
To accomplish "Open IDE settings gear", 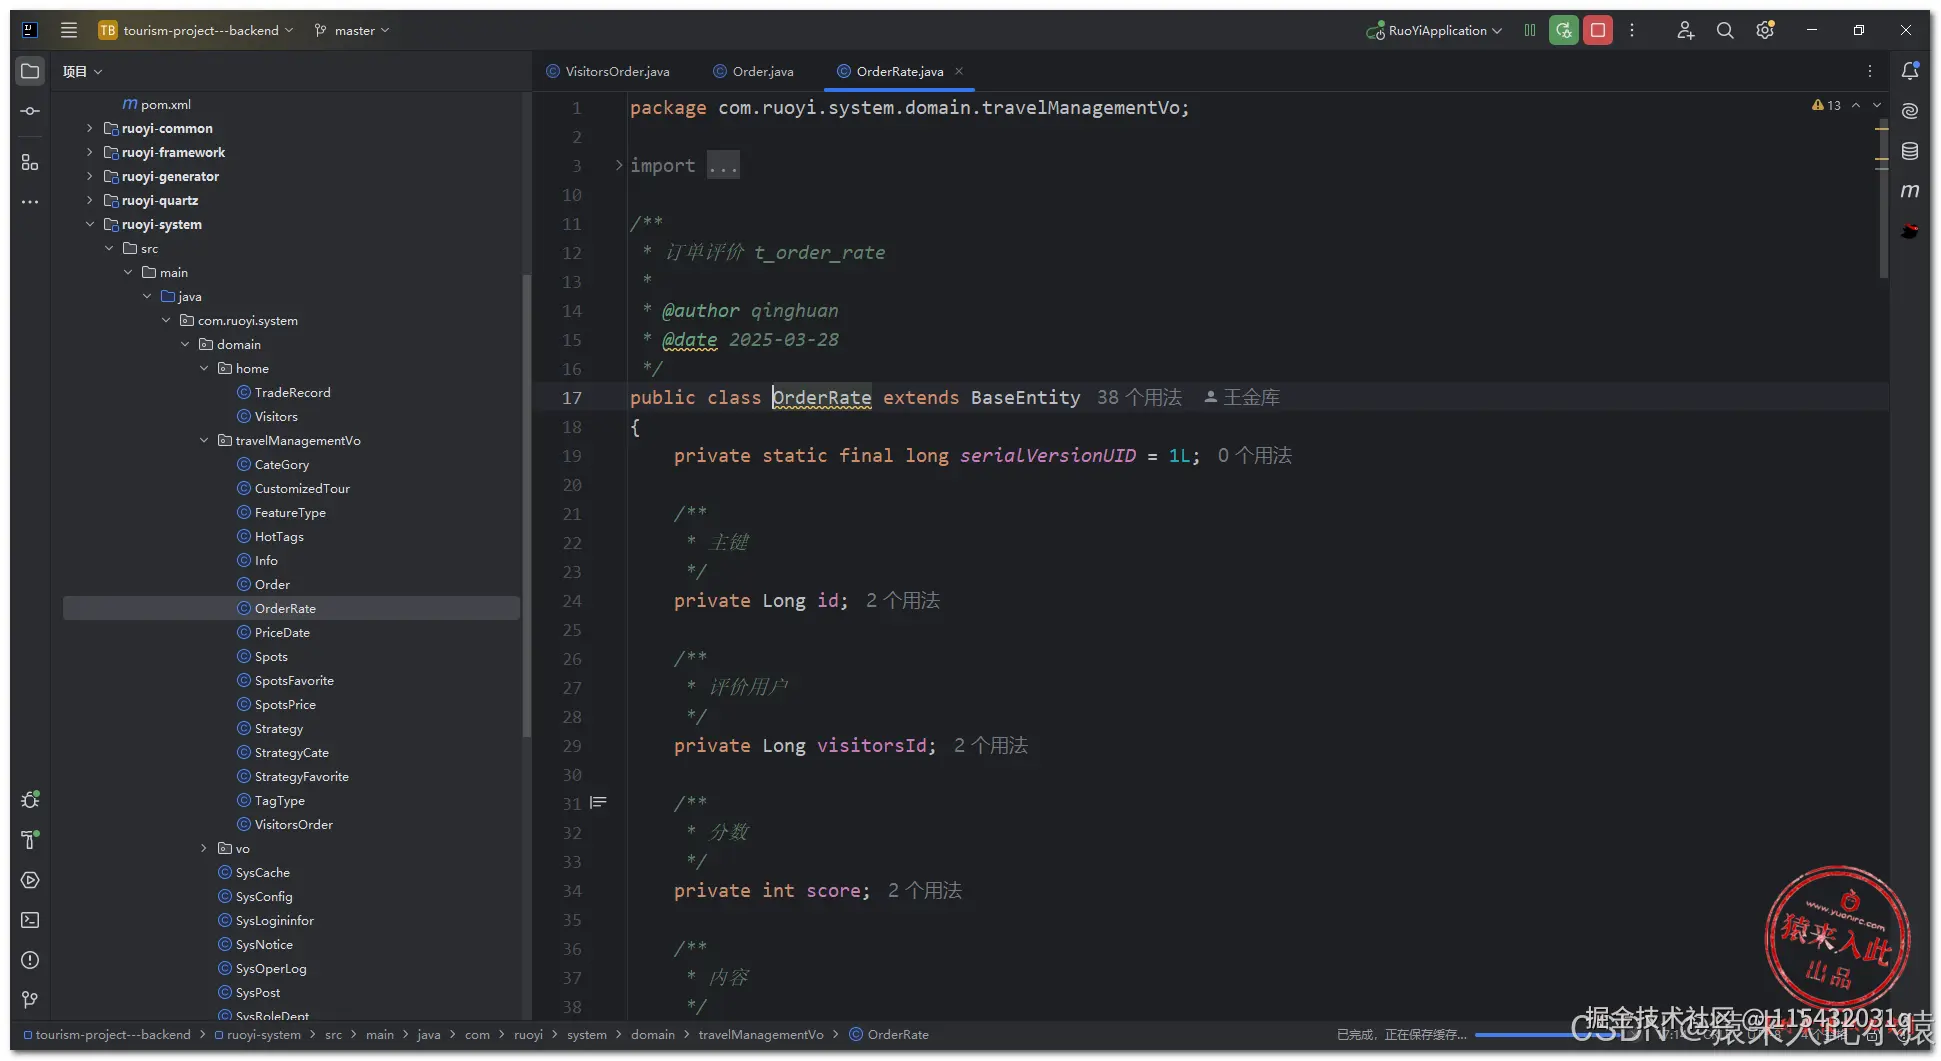I will 1765,30.
